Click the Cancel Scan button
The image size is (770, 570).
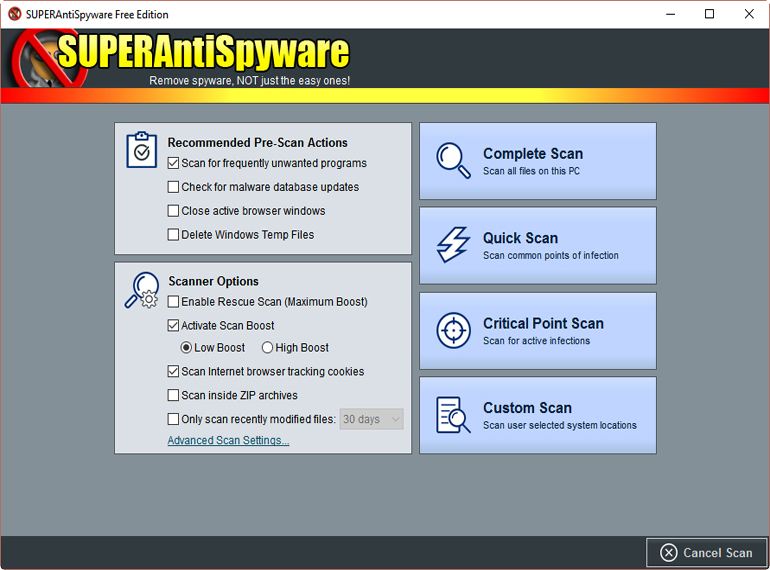(706, 552)
